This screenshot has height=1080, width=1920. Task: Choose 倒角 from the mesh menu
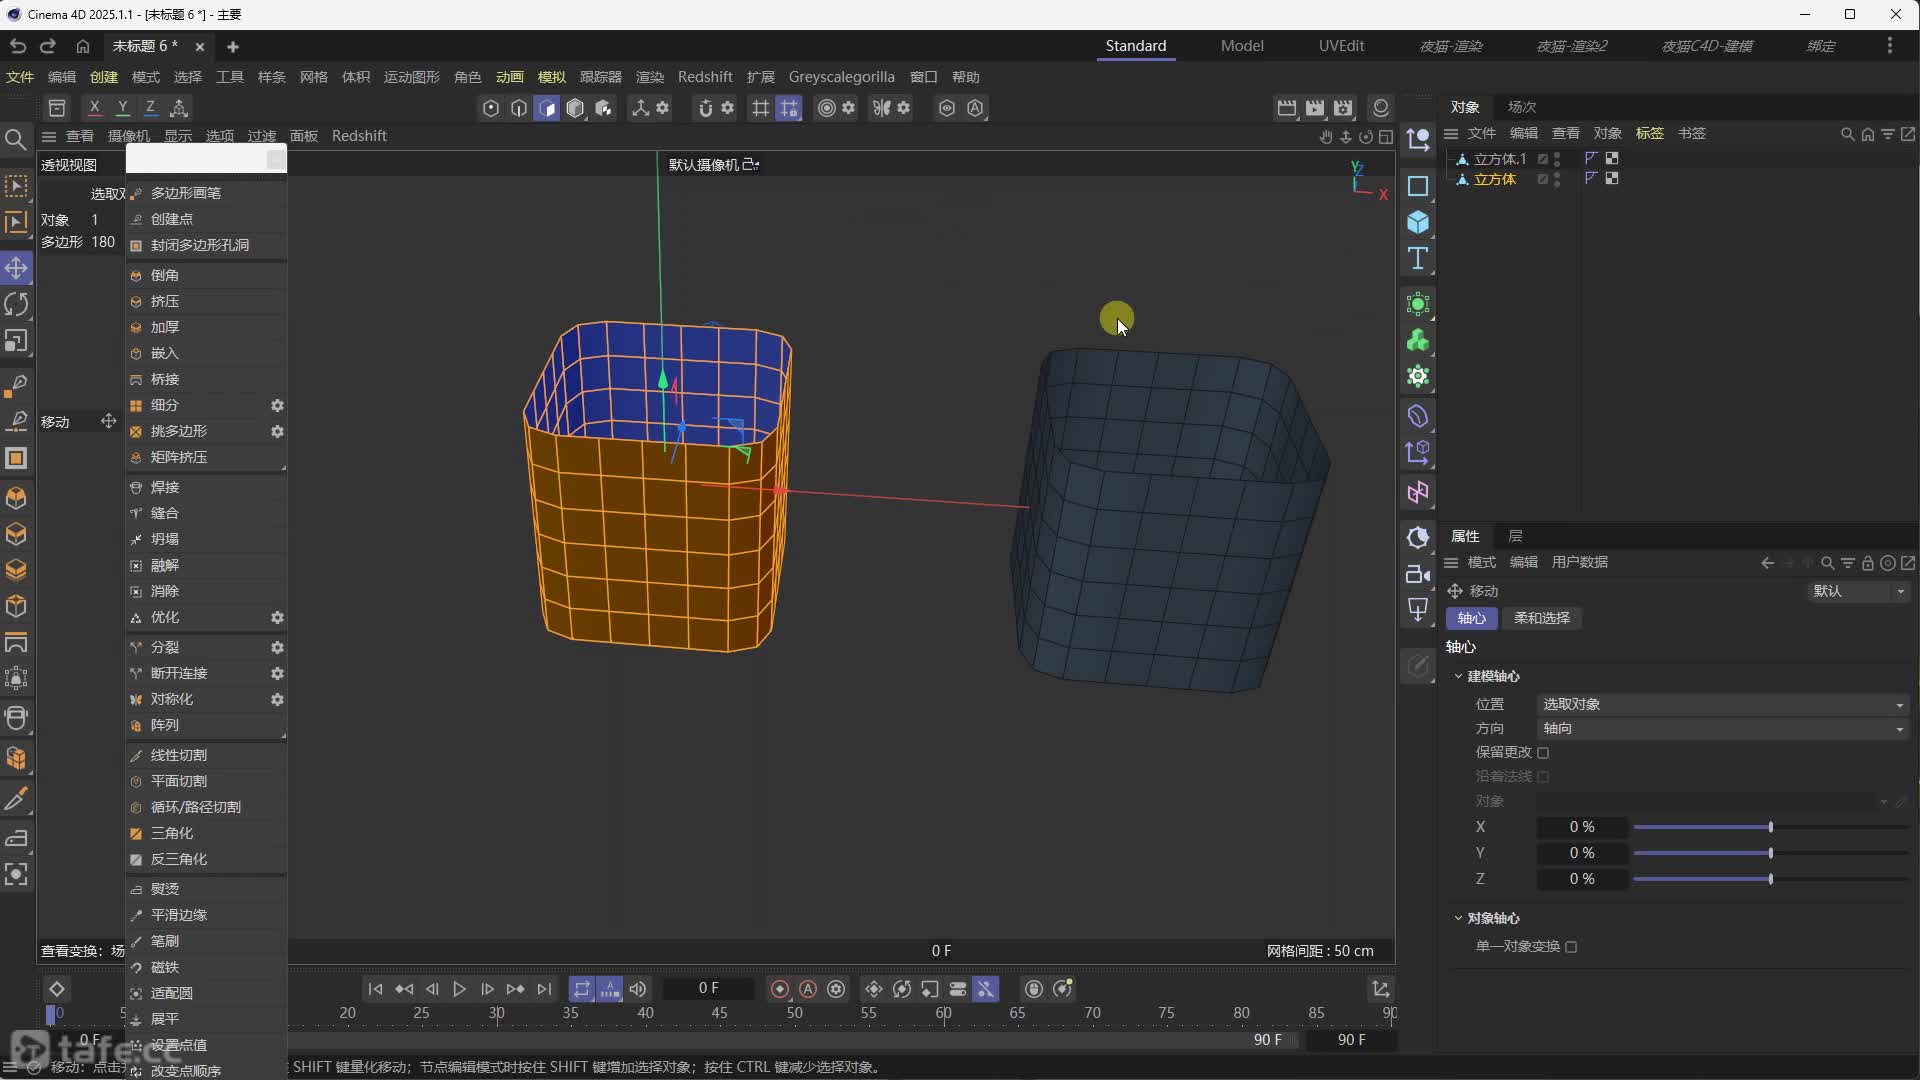click(x=206, y=275)
